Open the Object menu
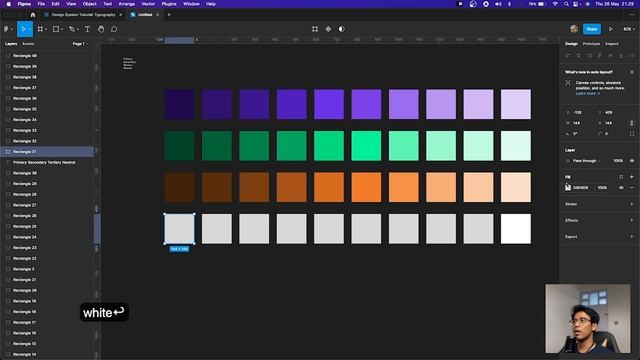The width and height of the screenshot is (640, 360). (89, 4)
